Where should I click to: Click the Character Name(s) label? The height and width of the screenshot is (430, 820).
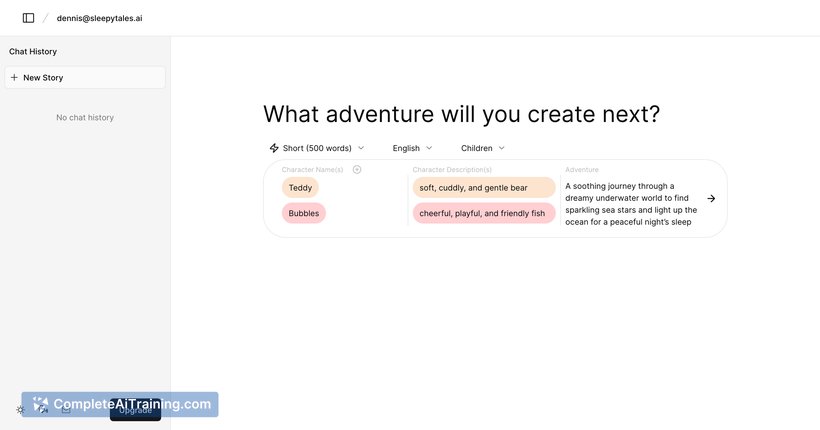pyautogui.click(x=312, y=169)
